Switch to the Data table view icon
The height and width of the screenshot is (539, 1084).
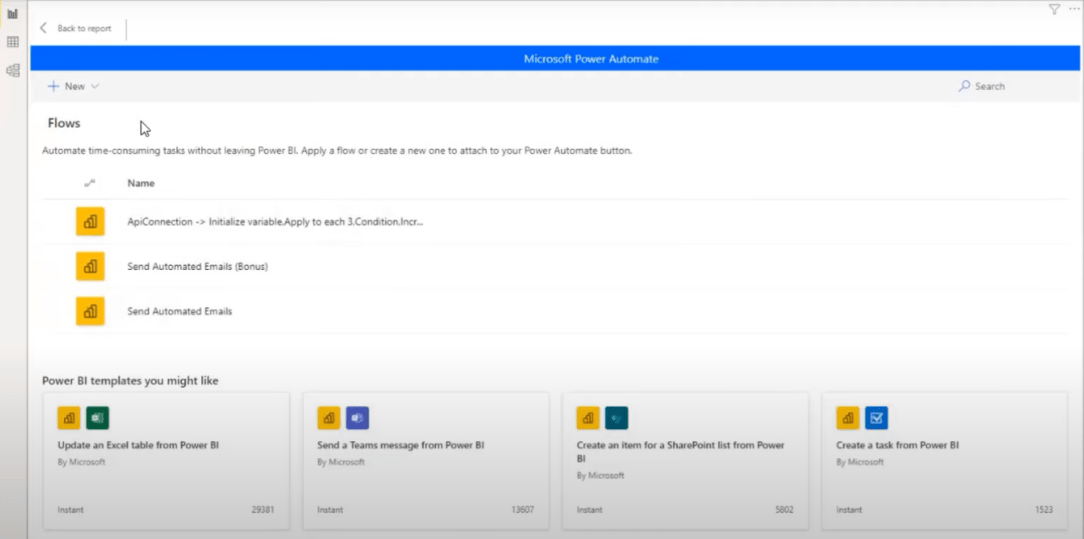coord(12,42)
